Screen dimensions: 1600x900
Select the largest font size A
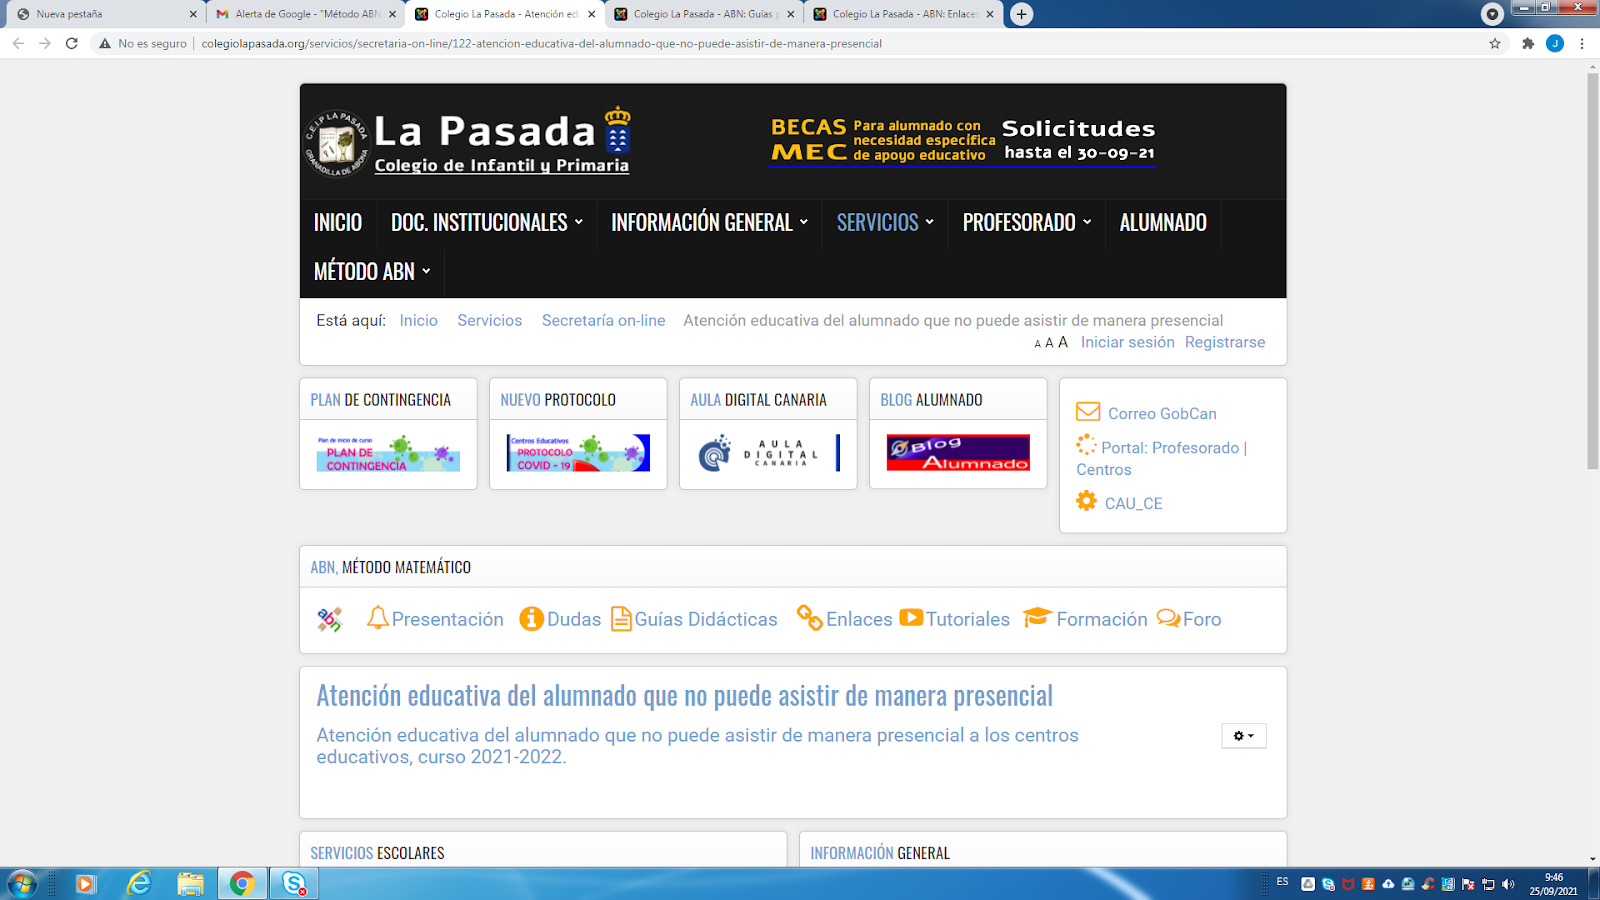click(1063, 342)
